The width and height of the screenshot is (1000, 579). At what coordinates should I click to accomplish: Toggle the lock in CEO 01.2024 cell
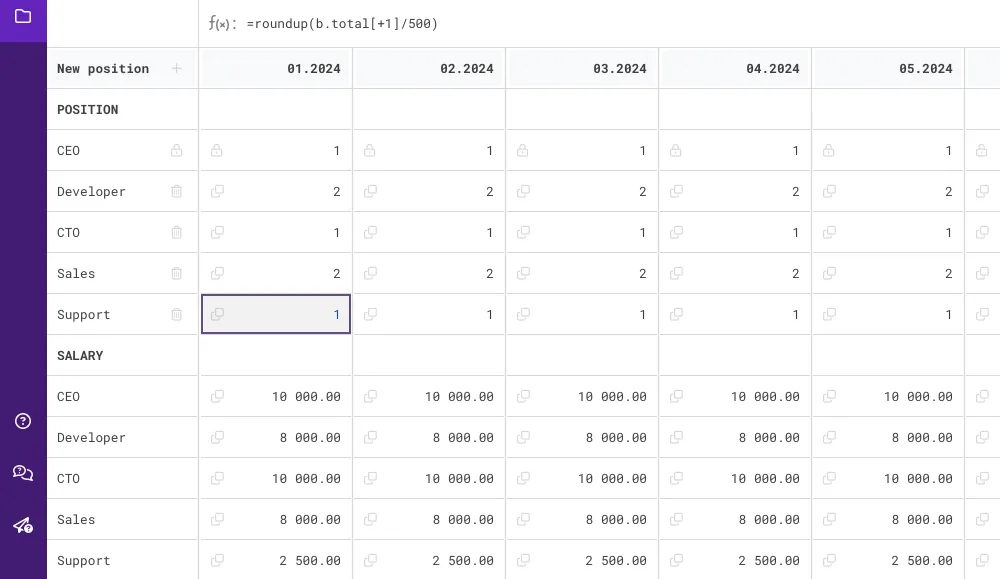pos(217,151)
